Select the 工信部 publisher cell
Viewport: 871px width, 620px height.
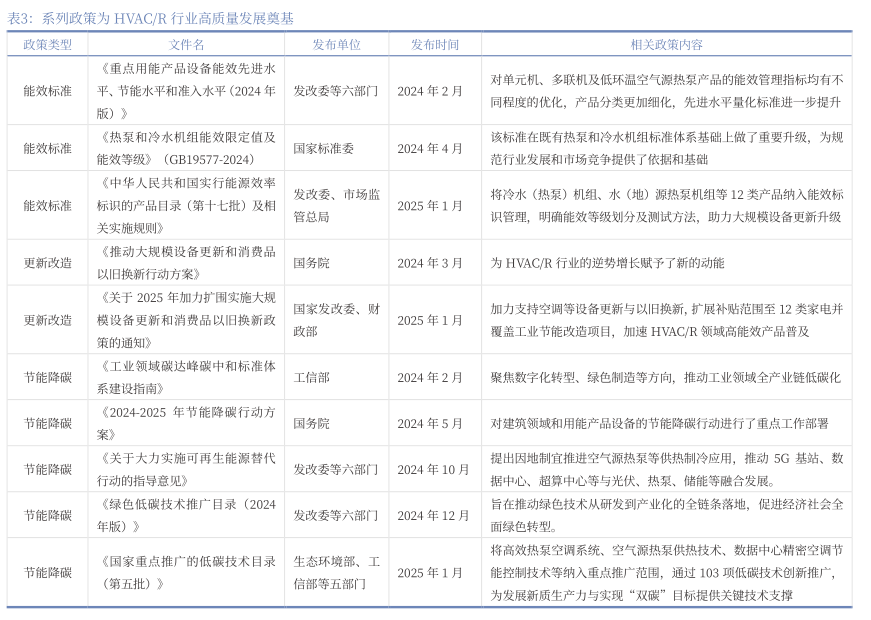(x=311, y=377)
